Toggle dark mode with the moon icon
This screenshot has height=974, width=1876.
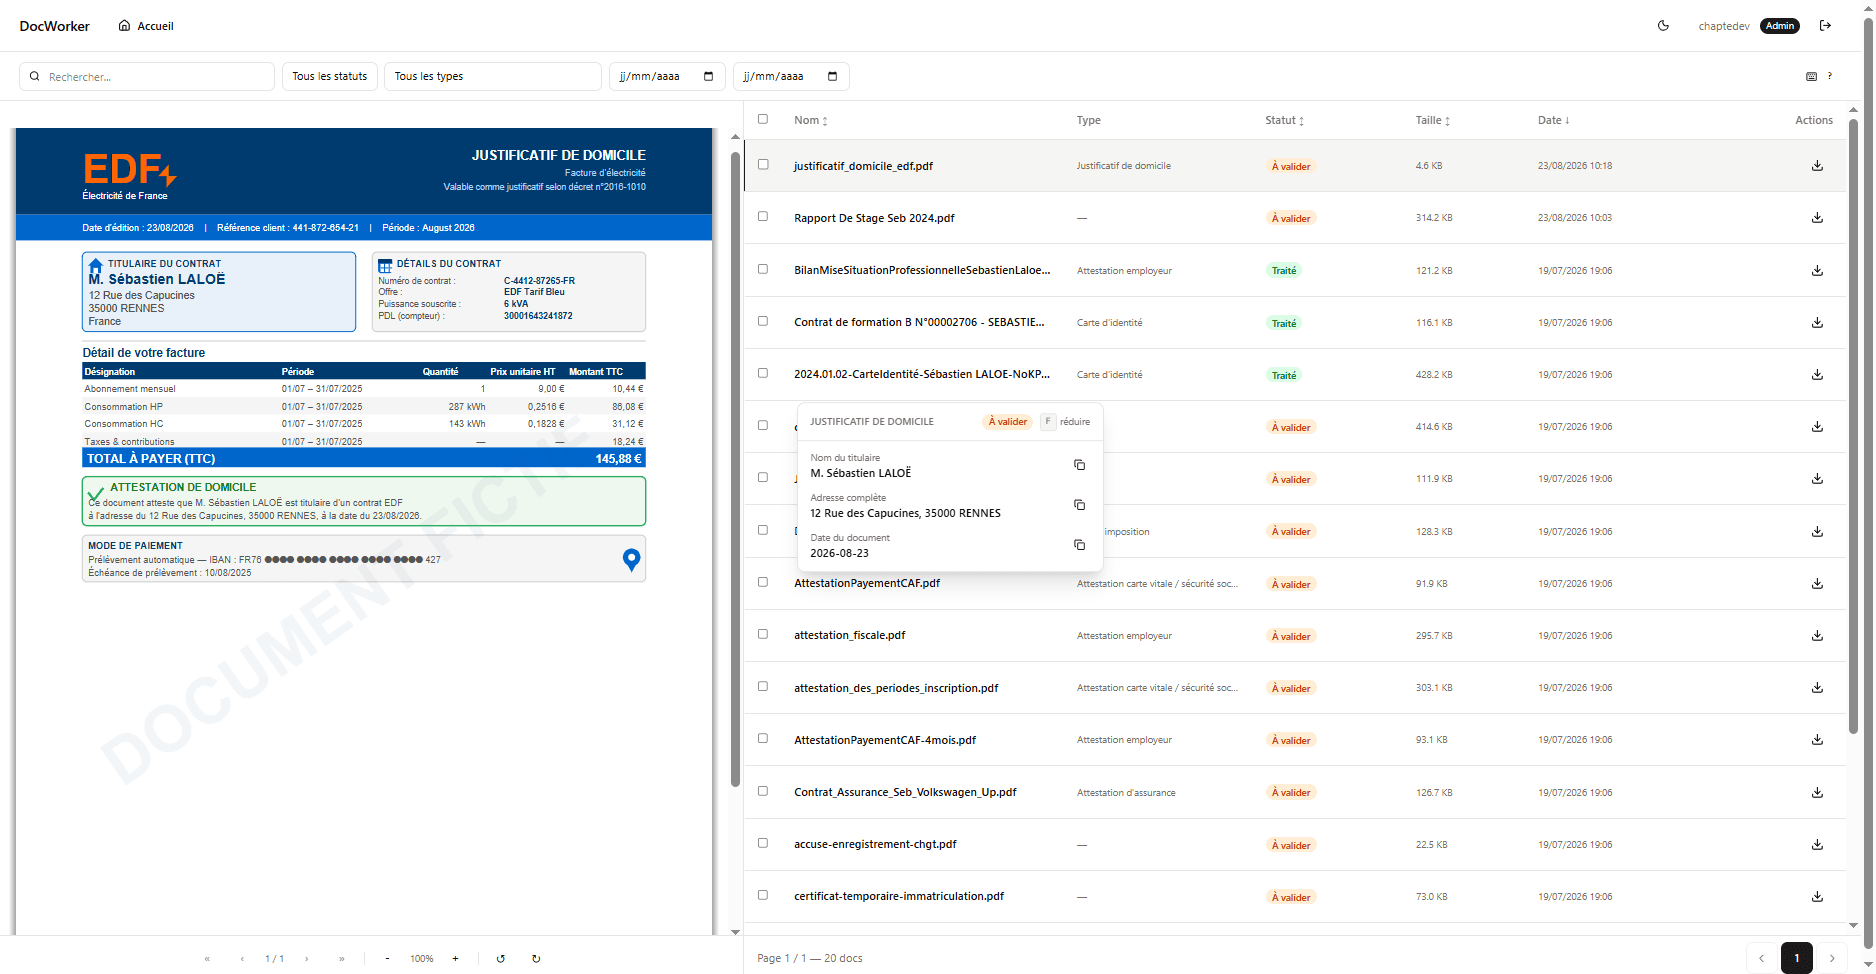coord(1663,26)
